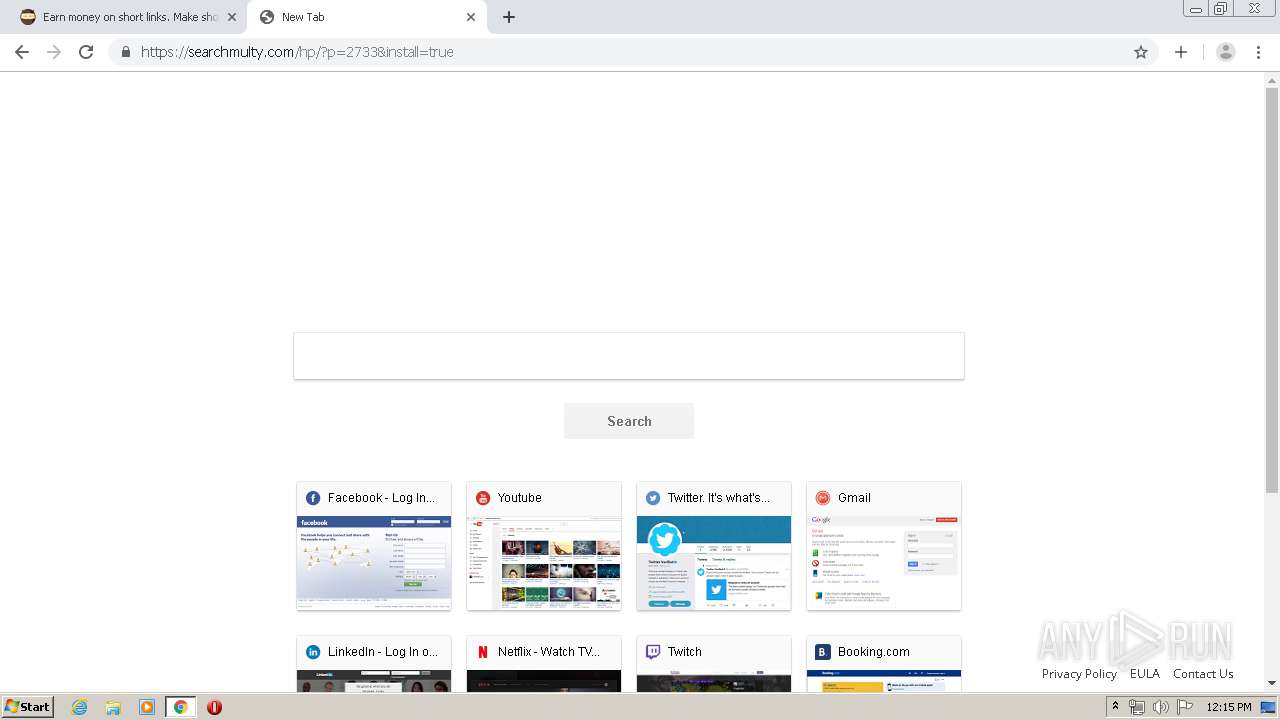Open the media player taskbar icon
This screenshot has height=720, width=1280.
[x=147, y=707]
